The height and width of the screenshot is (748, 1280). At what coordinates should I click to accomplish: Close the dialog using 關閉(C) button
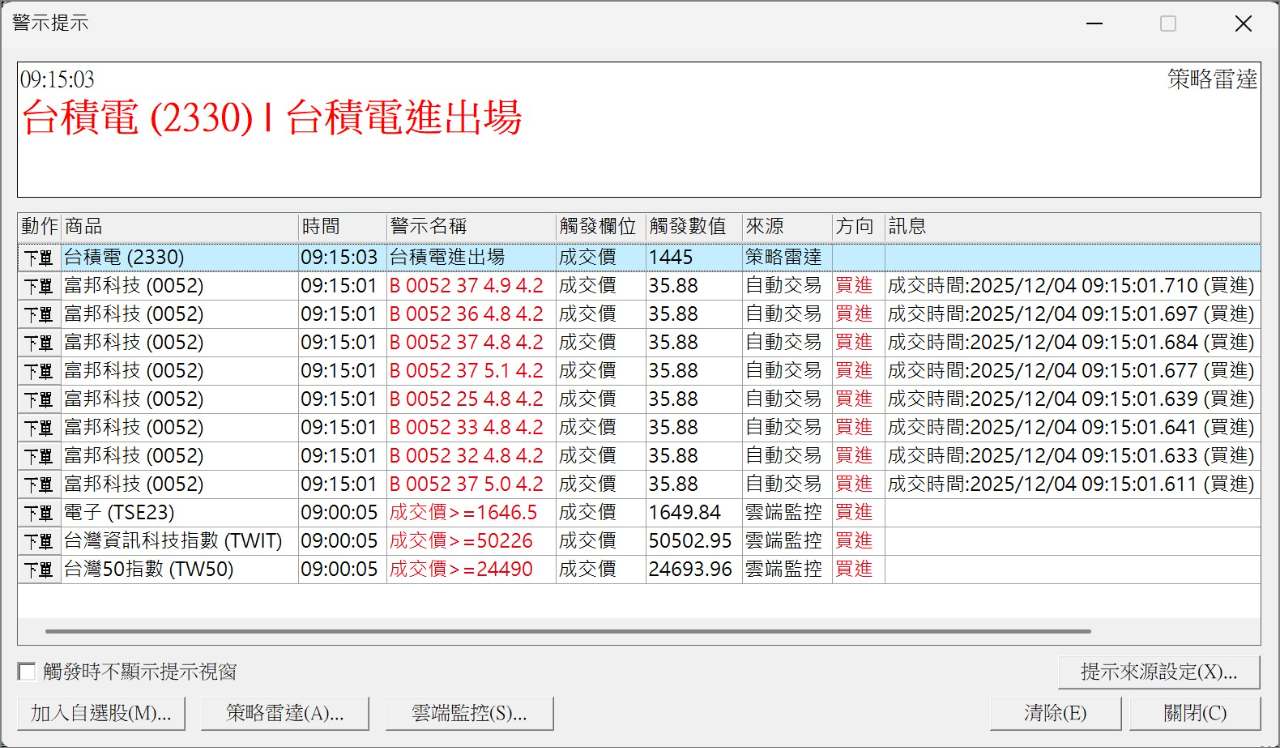click(1195, 714)
